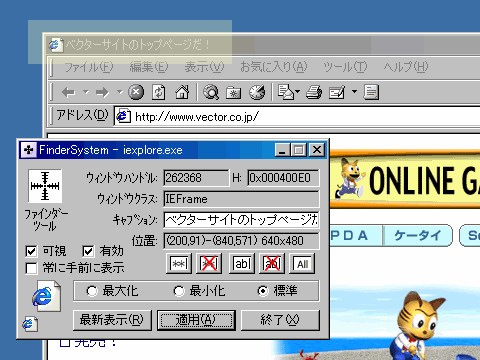Click large IE document icon in FinderSystem
Image resolution: width=480 pixels, height=360 pixels.
47,296
